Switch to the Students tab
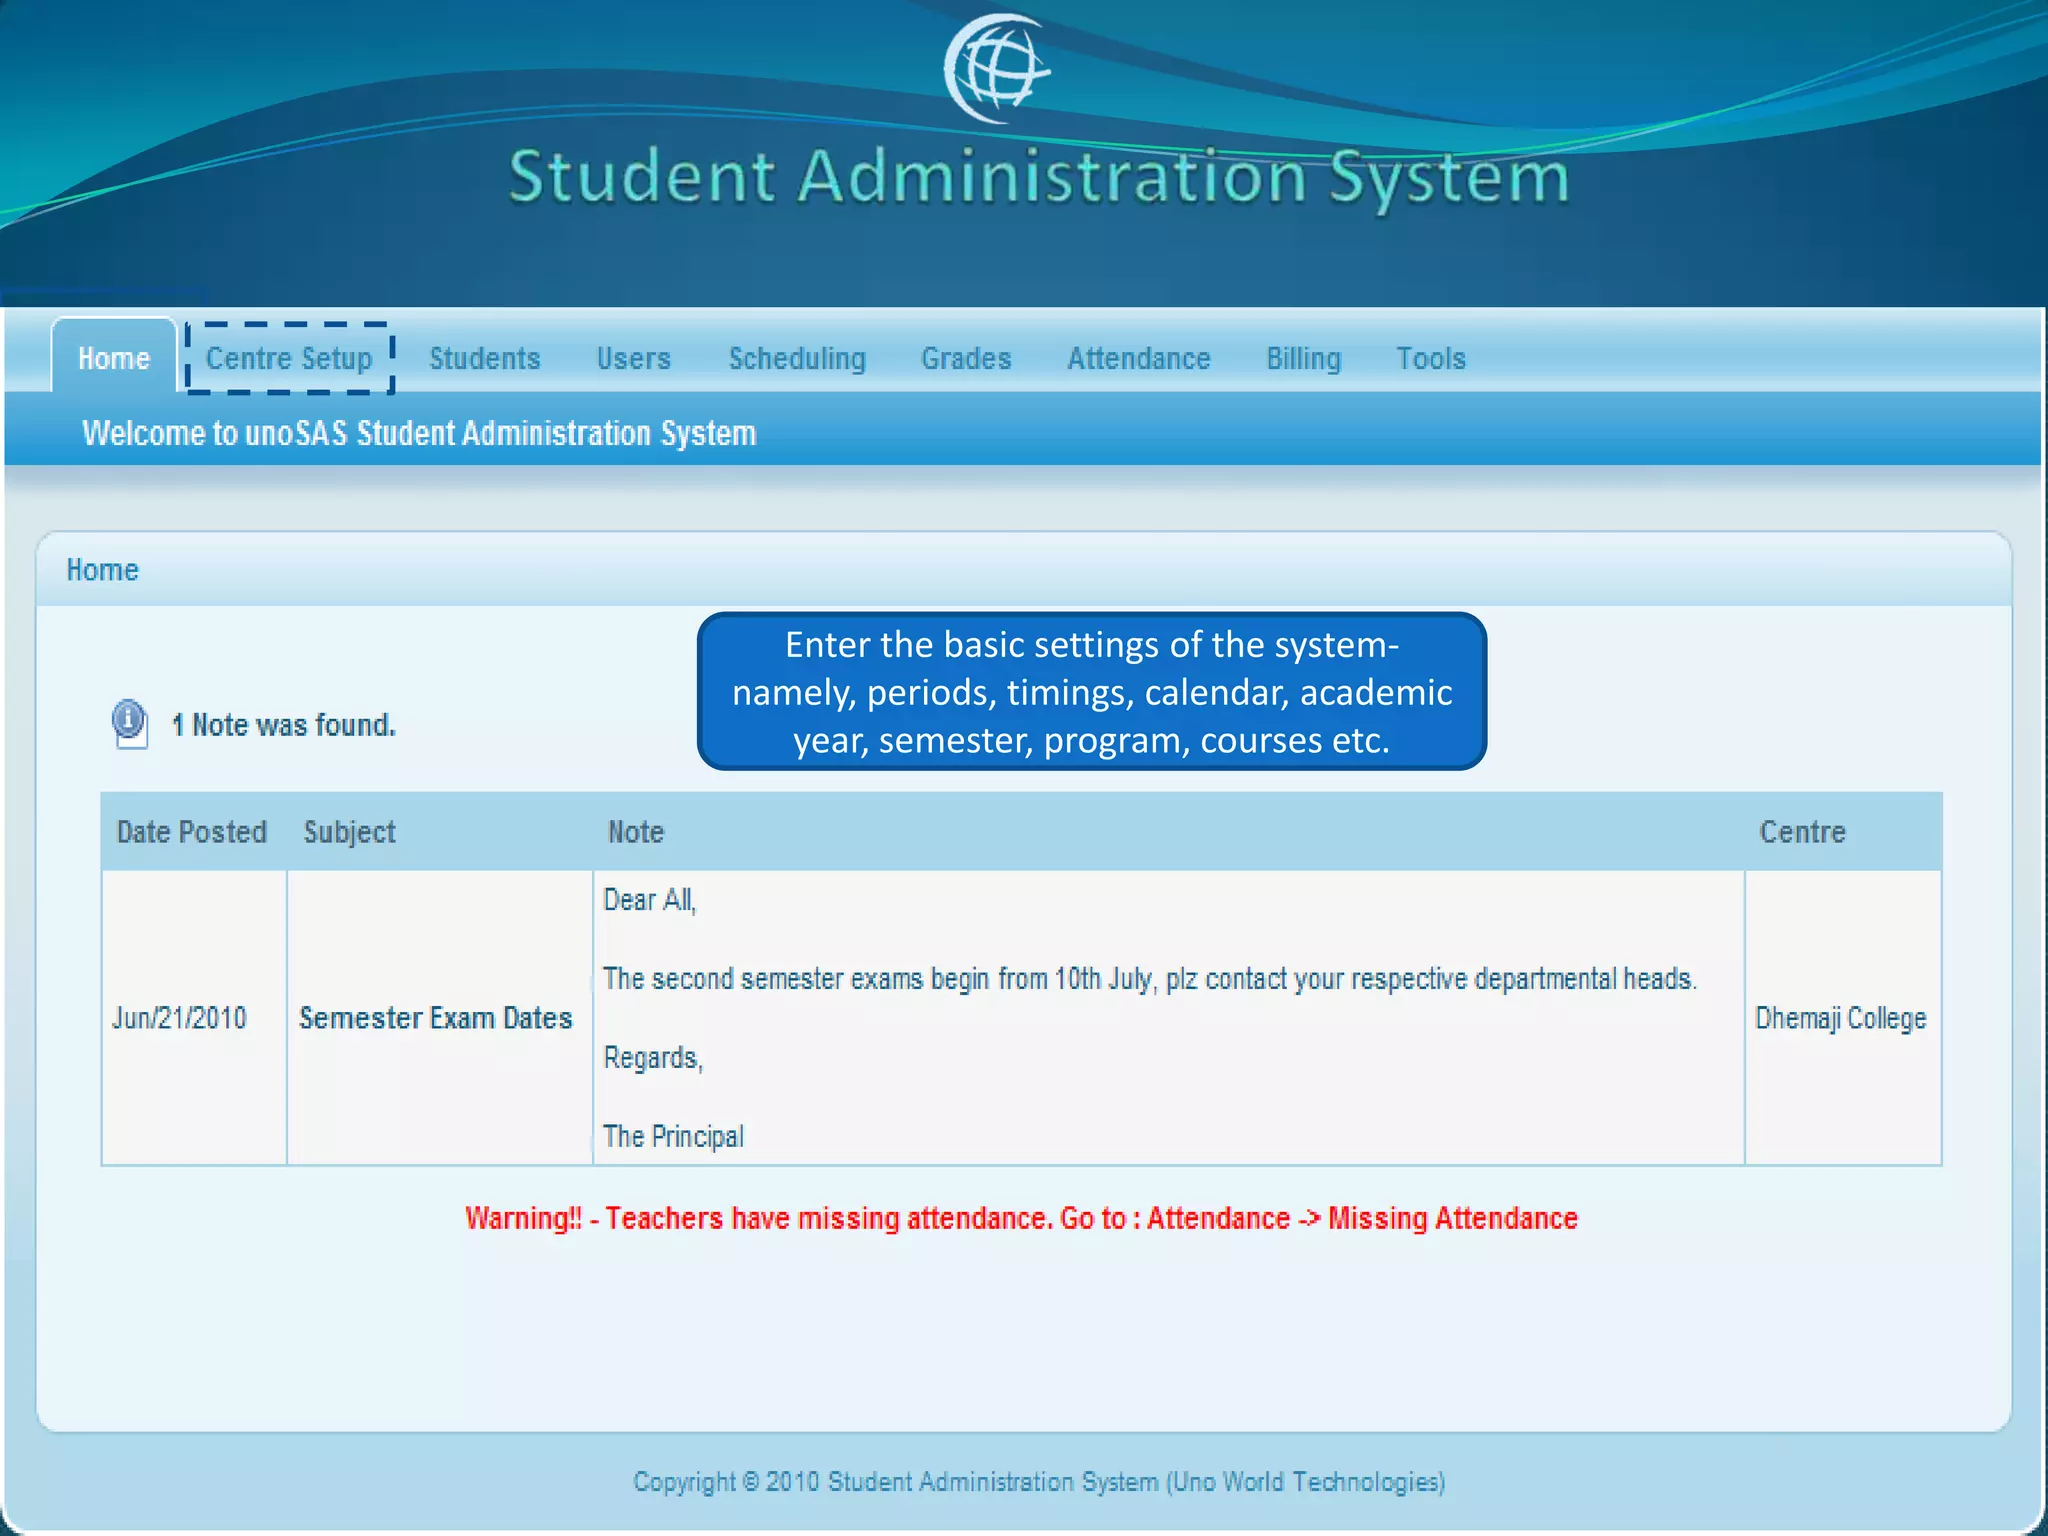 tap(485, 358)
